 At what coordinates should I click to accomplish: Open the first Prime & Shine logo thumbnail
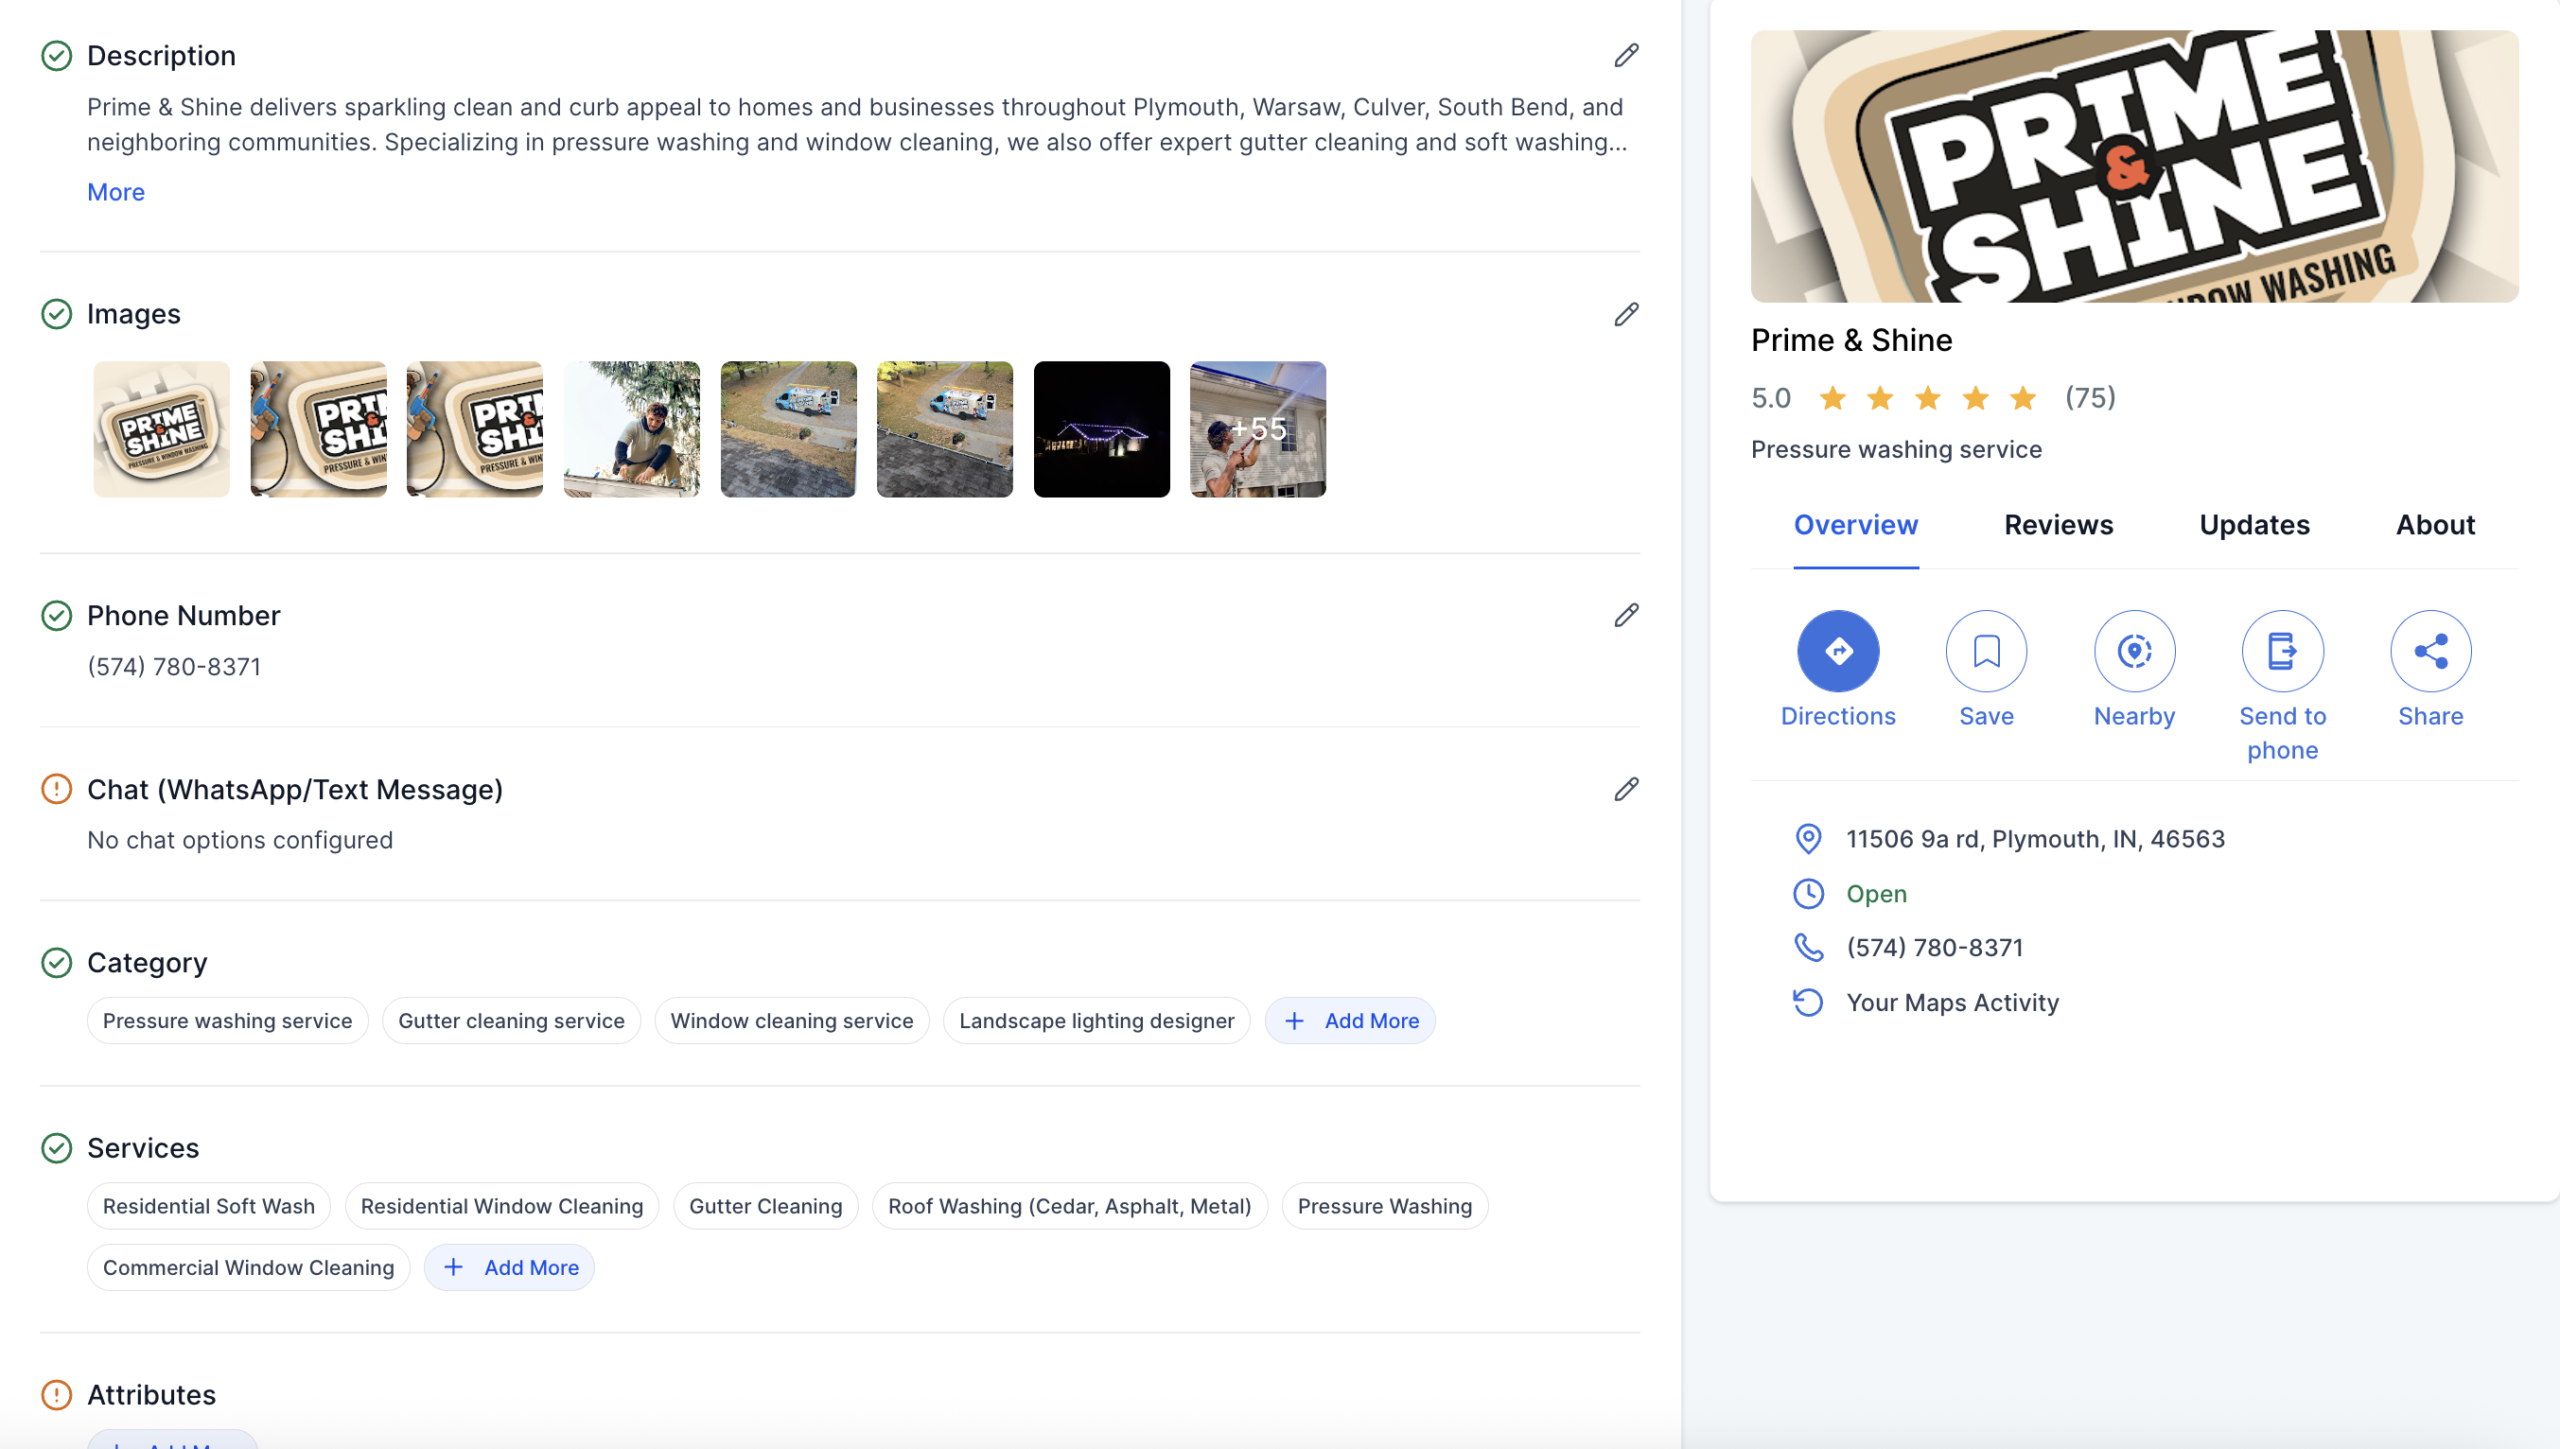pyautogui.click(x=161, y=429)
